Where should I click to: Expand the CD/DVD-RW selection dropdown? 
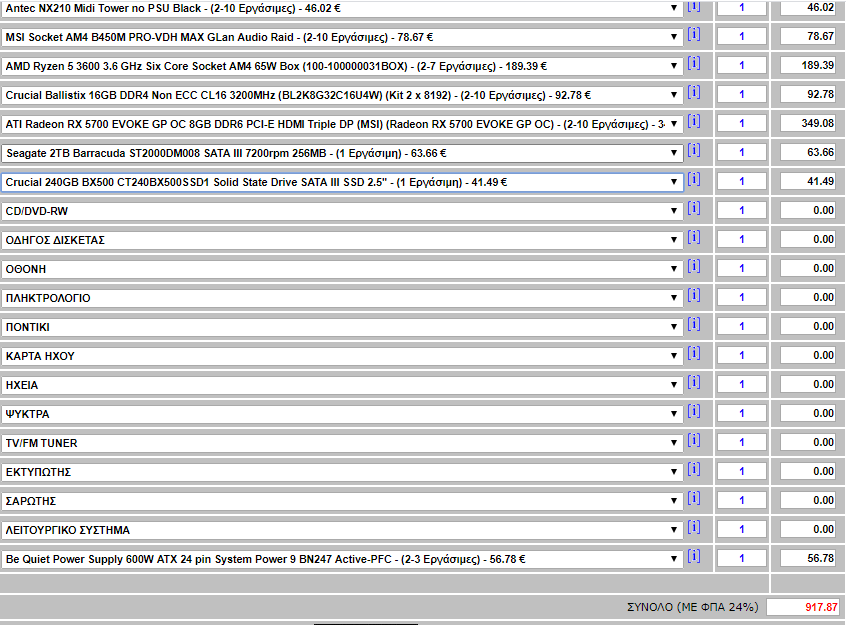click(x=342, y=212)
